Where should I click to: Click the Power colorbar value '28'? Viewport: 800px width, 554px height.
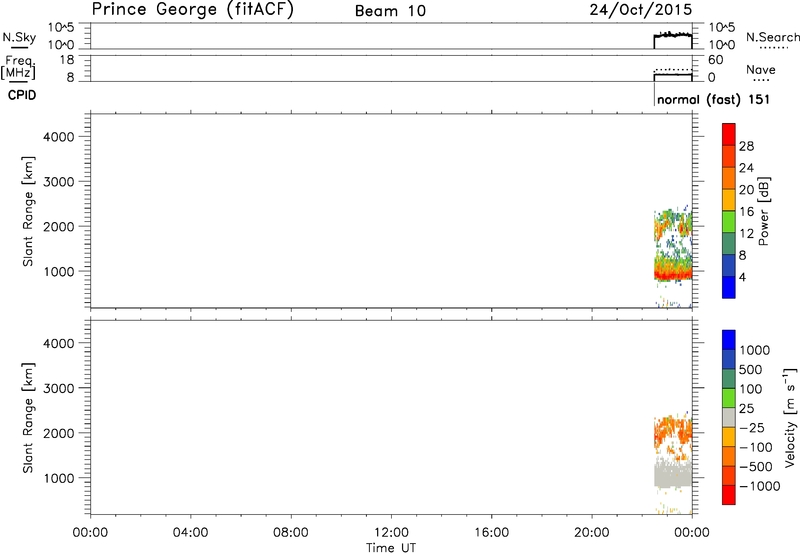(746, 146)
